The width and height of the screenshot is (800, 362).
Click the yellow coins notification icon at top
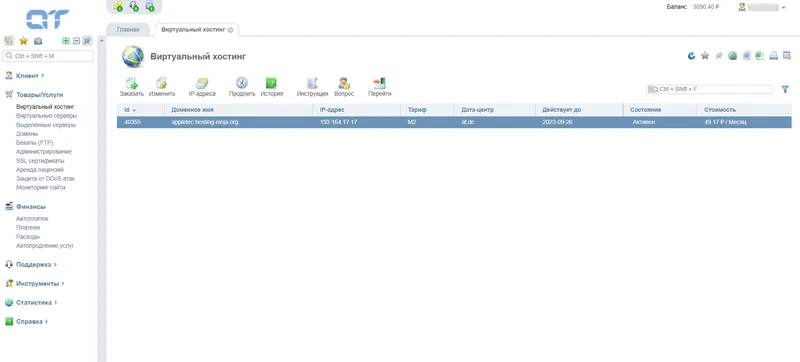(x=118, y=6)
